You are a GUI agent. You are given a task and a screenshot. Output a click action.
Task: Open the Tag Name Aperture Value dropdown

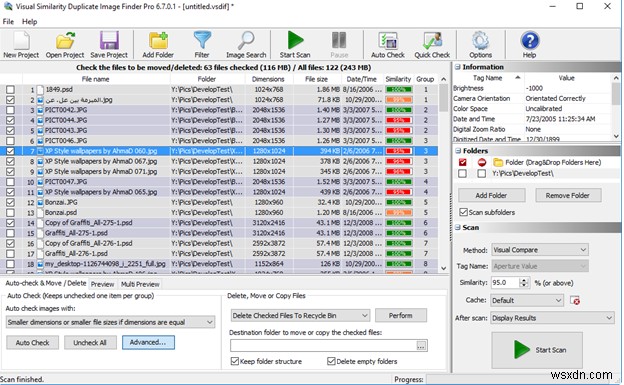540,266
